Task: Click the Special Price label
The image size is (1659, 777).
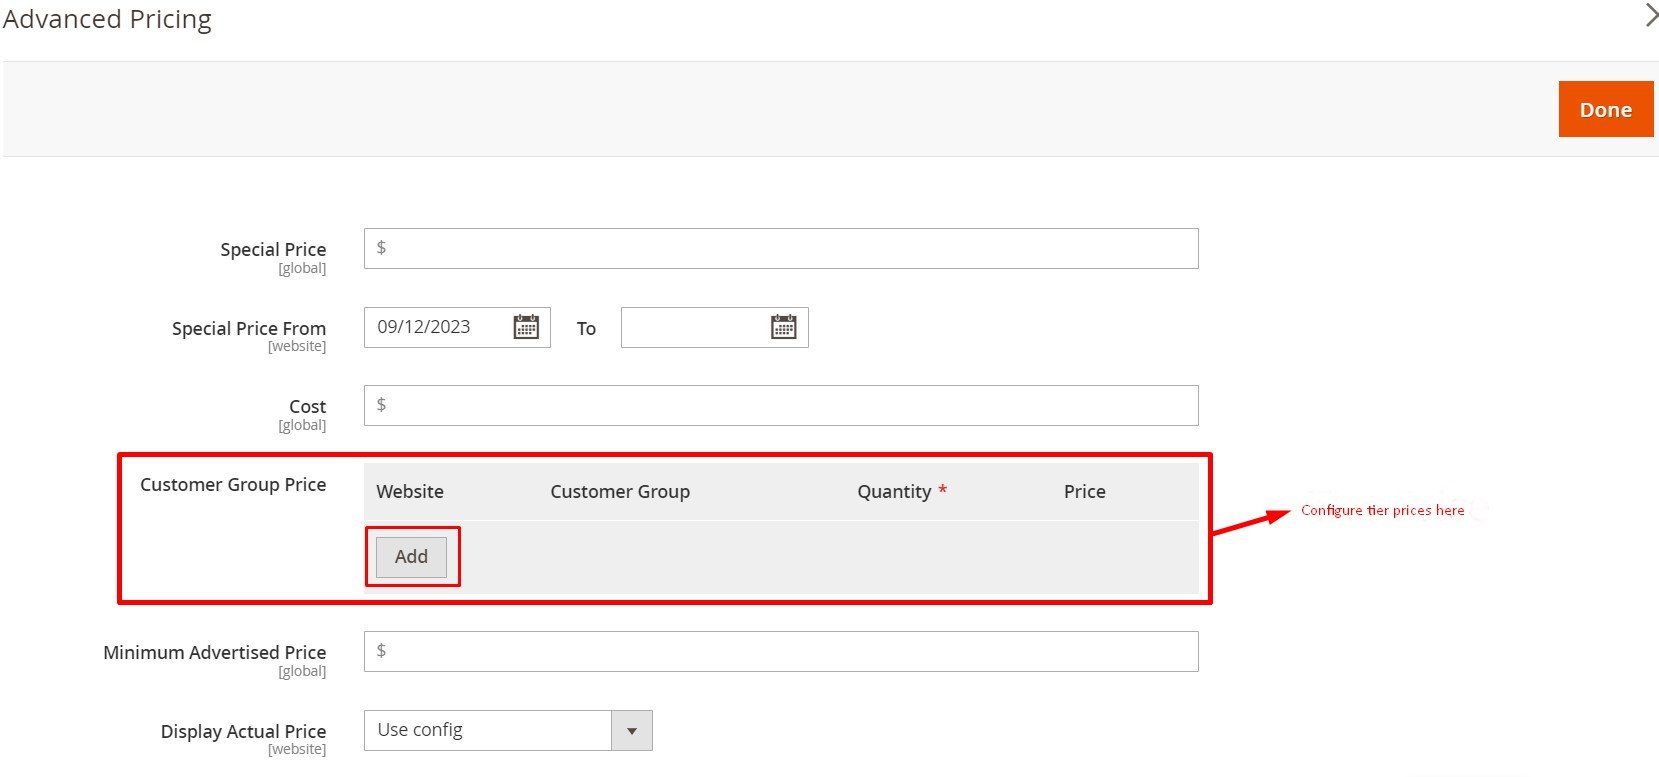Action: pos(273,249)
